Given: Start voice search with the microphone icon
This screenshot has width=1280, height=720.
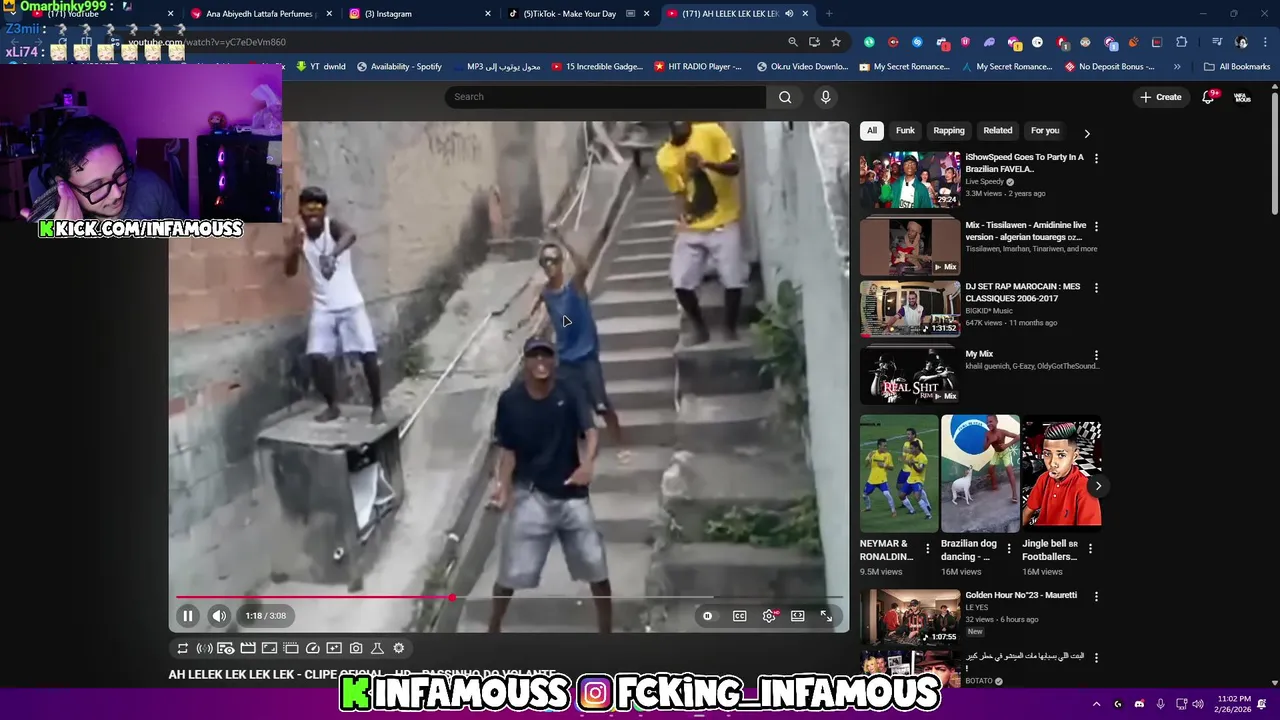Looking at the screenshot, I should [x=825, y=97].
